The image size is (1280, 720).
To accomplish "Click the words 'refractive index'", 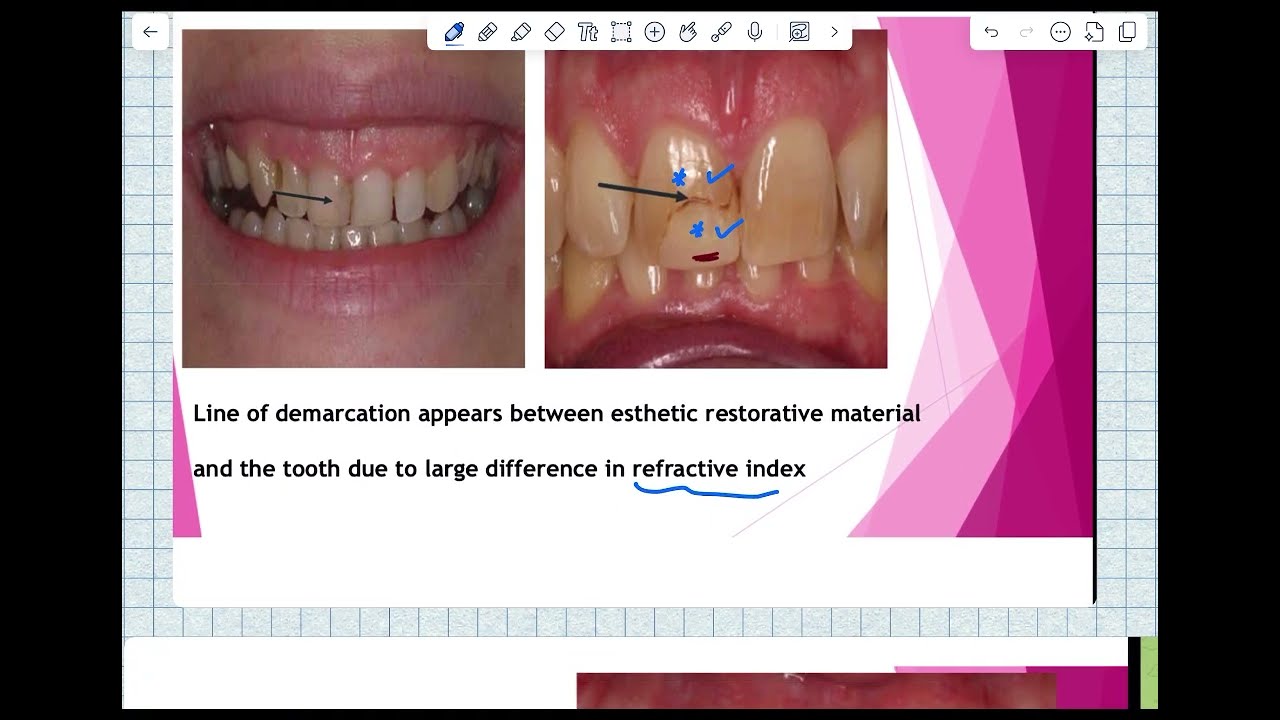I will click(x=719, y=469).
